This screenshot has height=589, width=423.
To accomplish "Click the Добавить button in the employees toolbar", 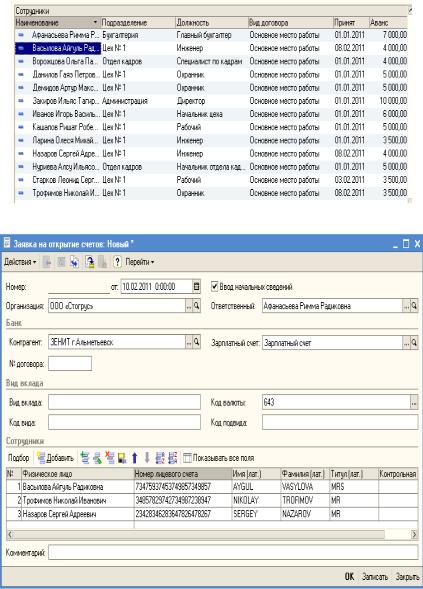I will [x=56, y=458].
